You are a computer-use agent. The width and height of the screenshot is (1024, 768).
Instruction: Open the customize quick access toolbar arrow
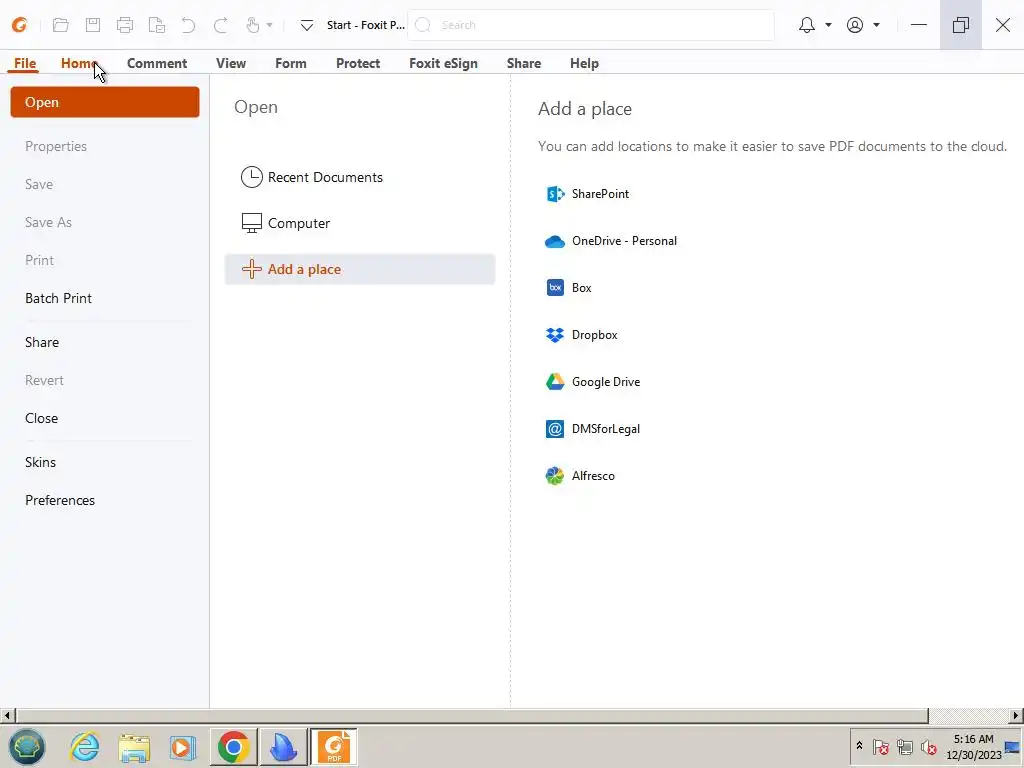coord(306,25)
